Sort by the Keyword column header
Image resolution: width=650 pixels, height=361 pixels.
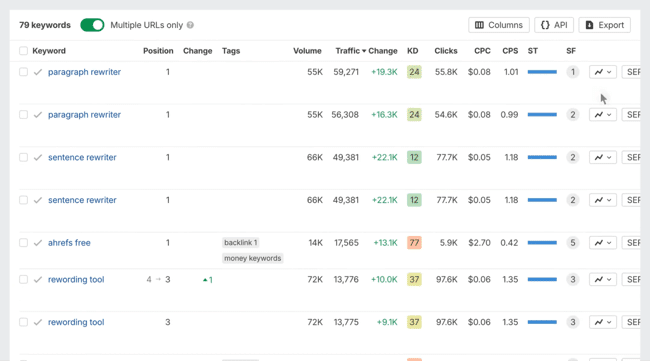[x=49, y=51]
